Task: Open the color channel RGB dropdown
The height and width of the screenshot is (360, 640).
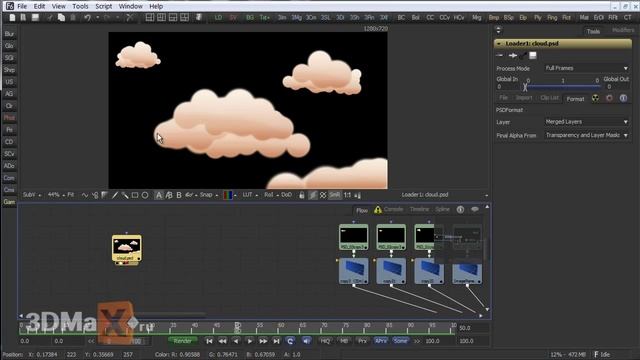Action: (229, 195)
